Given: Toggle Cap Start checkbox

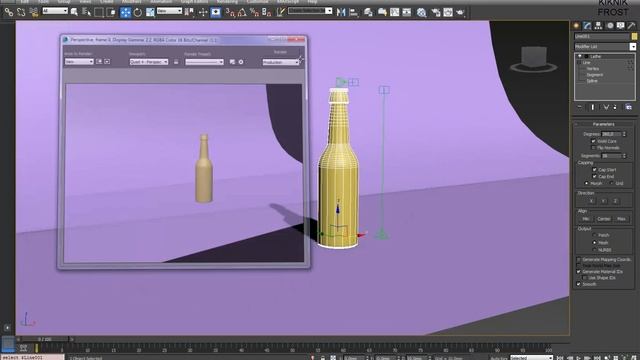Looking at the screenshot, I should (594, 169).
